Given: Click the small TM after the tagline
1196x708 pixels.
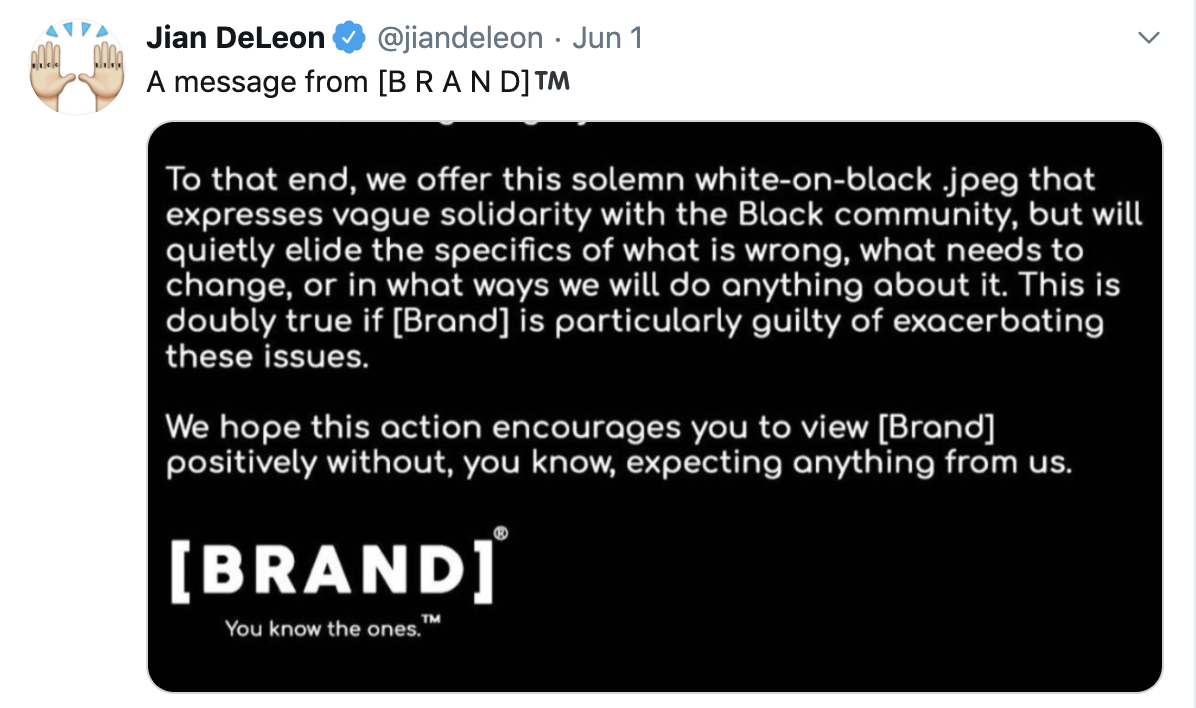Looking at the screenshot, I should tap(432, 623).
